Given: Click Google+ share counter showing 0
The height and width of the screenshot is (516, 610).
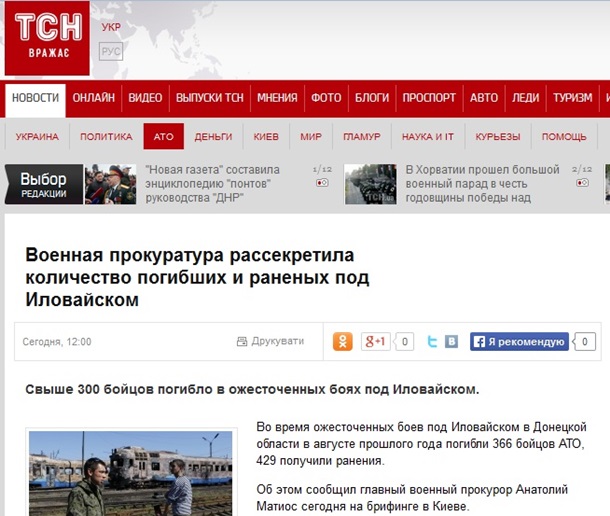Looking at the screenshot, I should (404, 342).
